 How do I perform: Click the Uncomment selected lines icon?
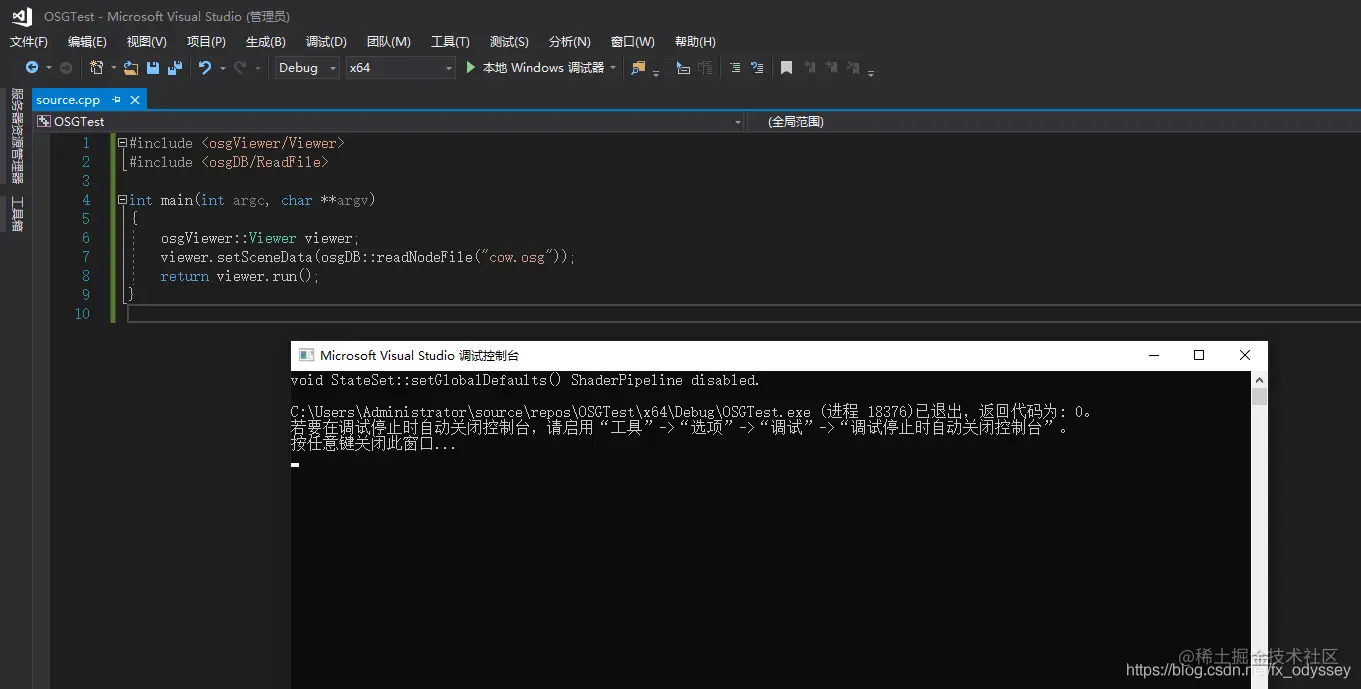click(757, 68)
